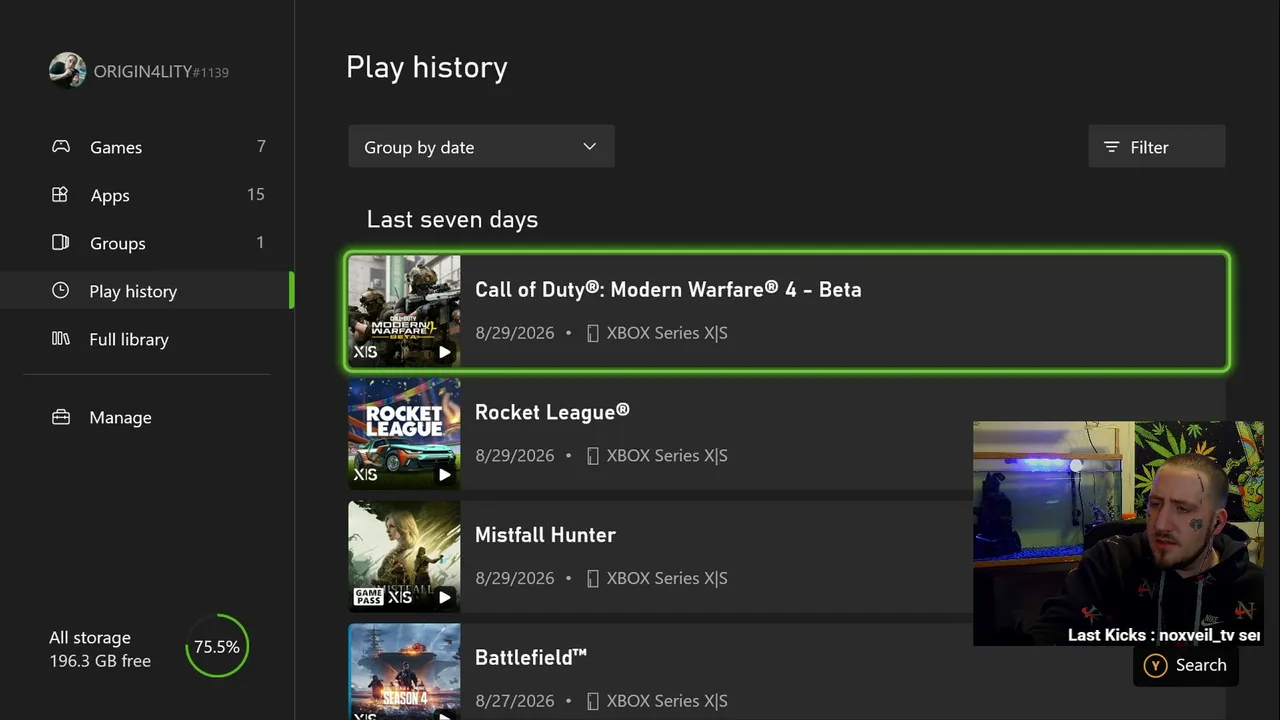Click the play arrow on Mistfall Hunter thumbnail
This screenshot has width=1280, height=720.
coord(444,598)
